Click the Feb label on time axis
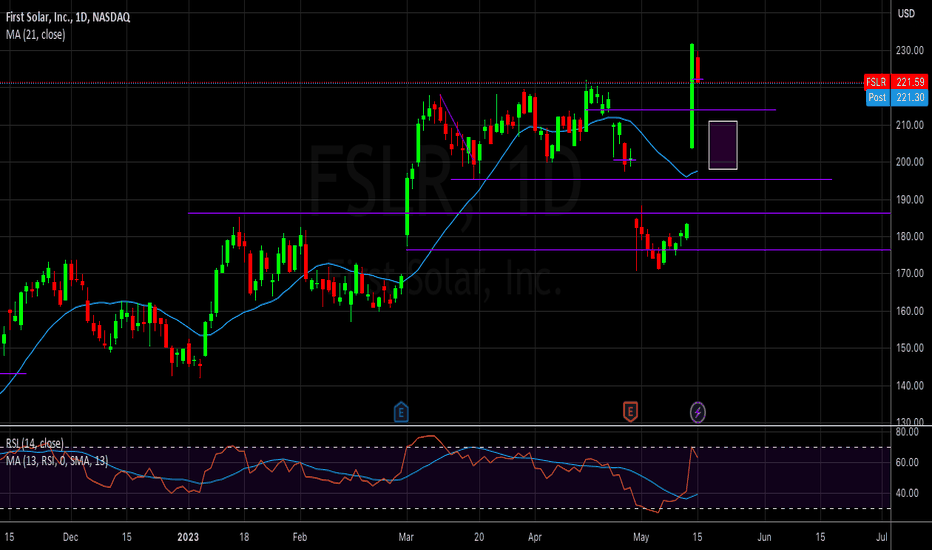 [300, 537]
